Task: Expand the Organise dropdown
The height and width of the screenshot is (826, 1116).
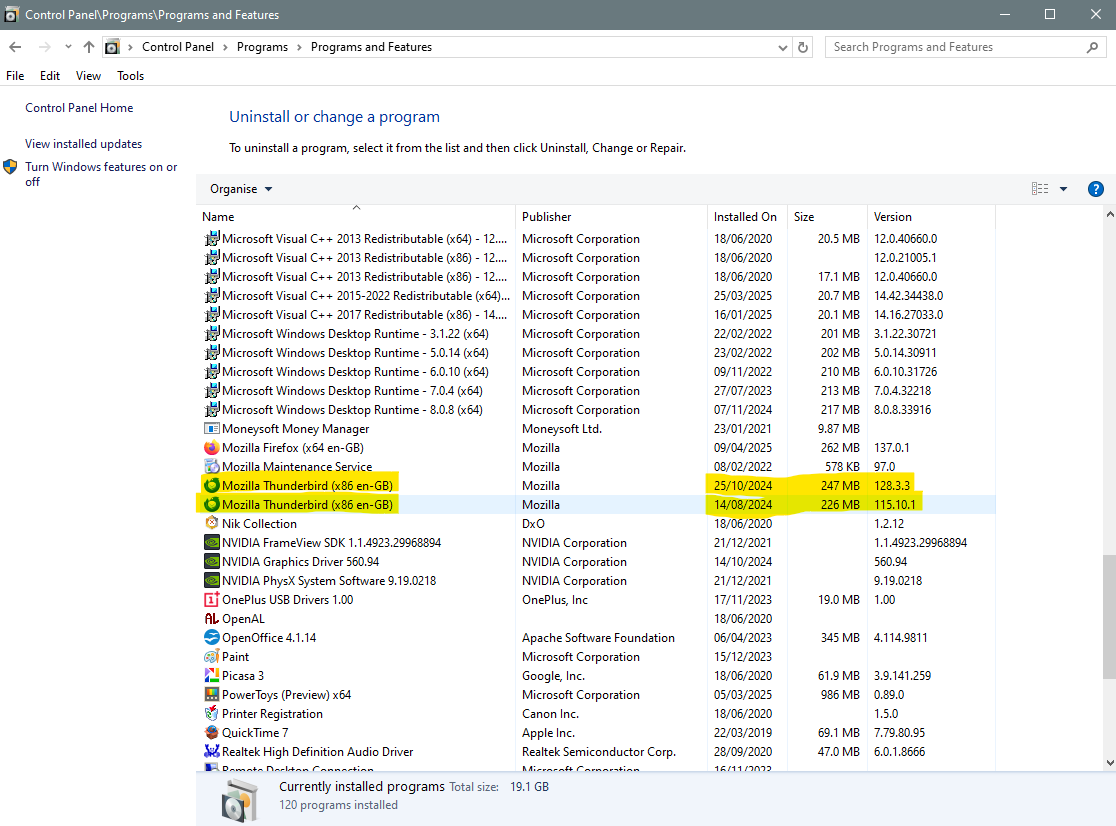Action: [241, 189]
